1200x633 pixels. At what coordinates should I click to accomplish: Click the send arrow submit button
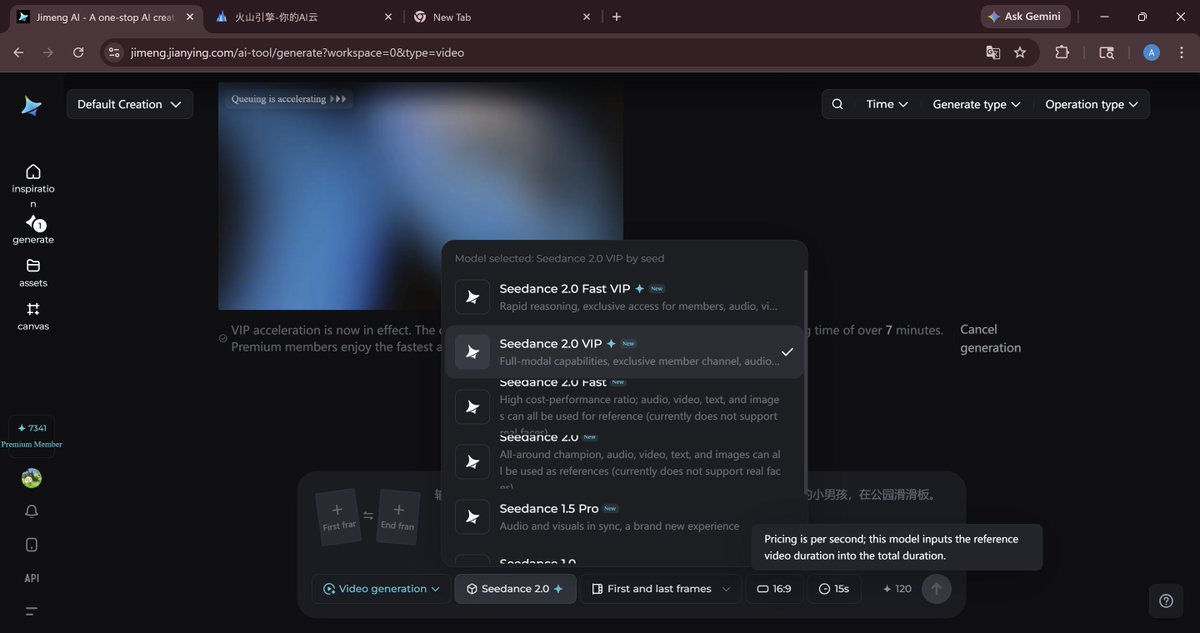pos(936,589)
